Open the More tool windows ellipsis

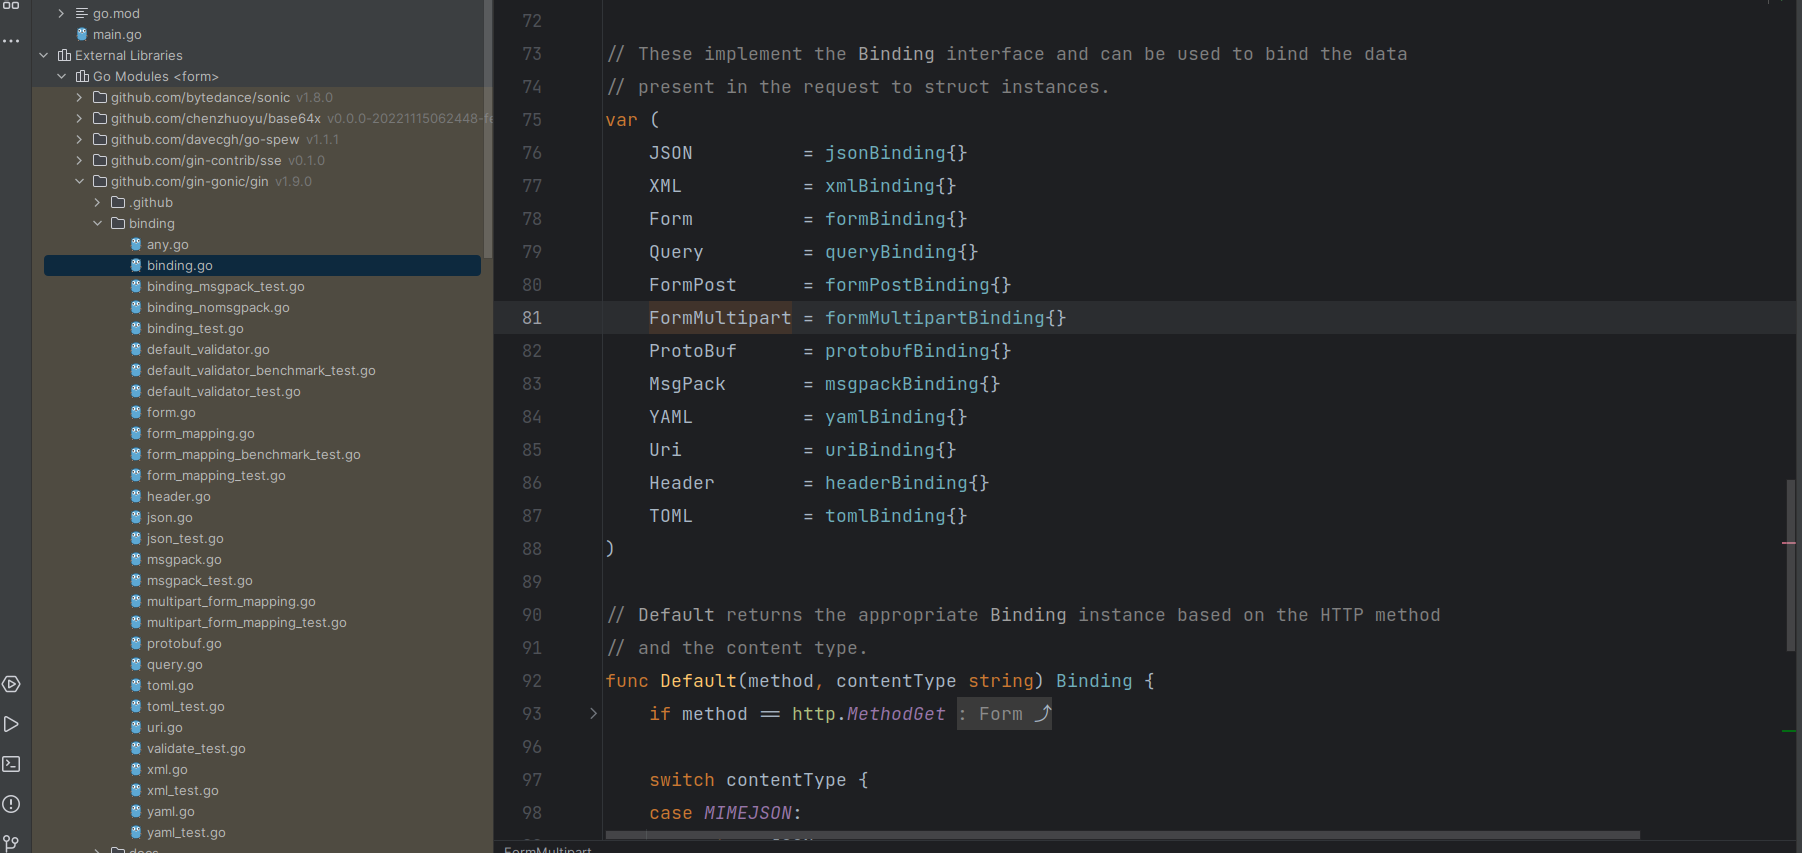[11, 41]
